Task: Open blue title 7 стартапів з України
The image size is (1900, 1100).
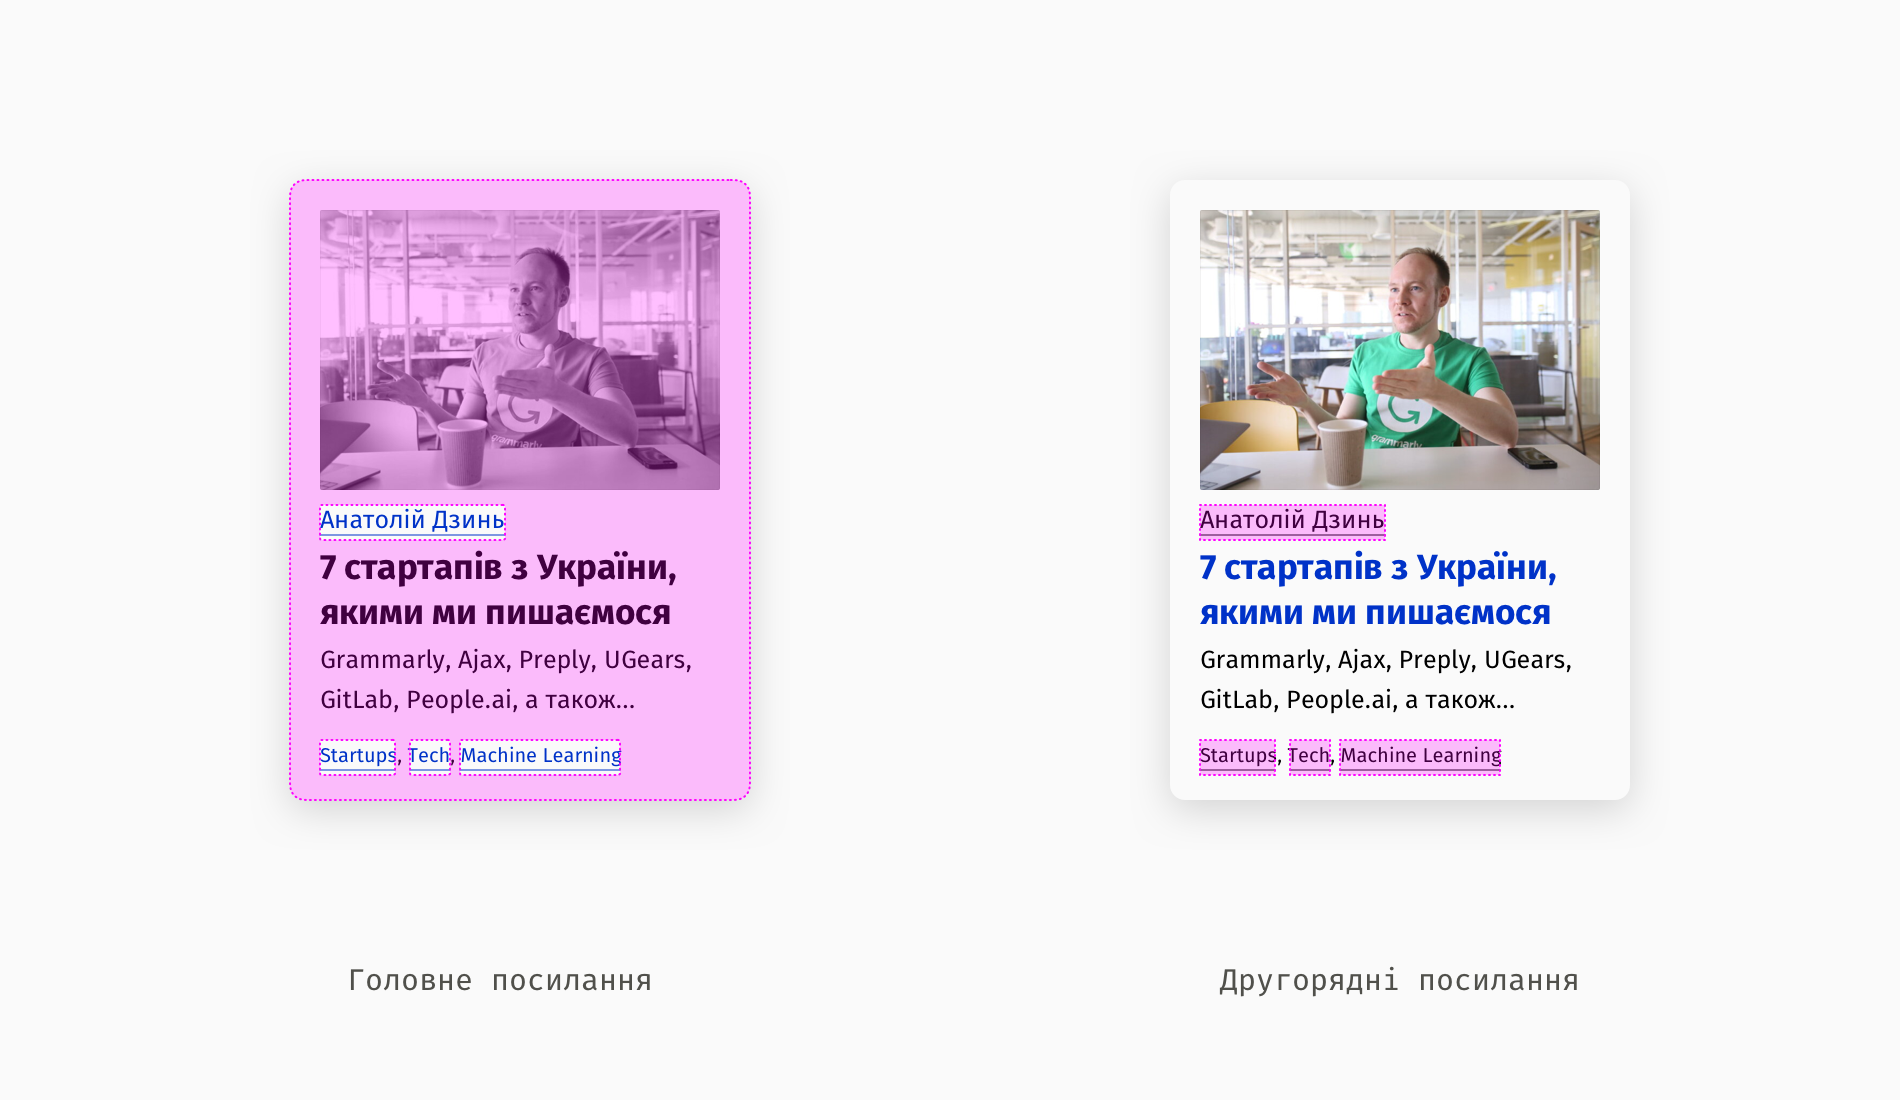Action: (x=1378, y=590)
